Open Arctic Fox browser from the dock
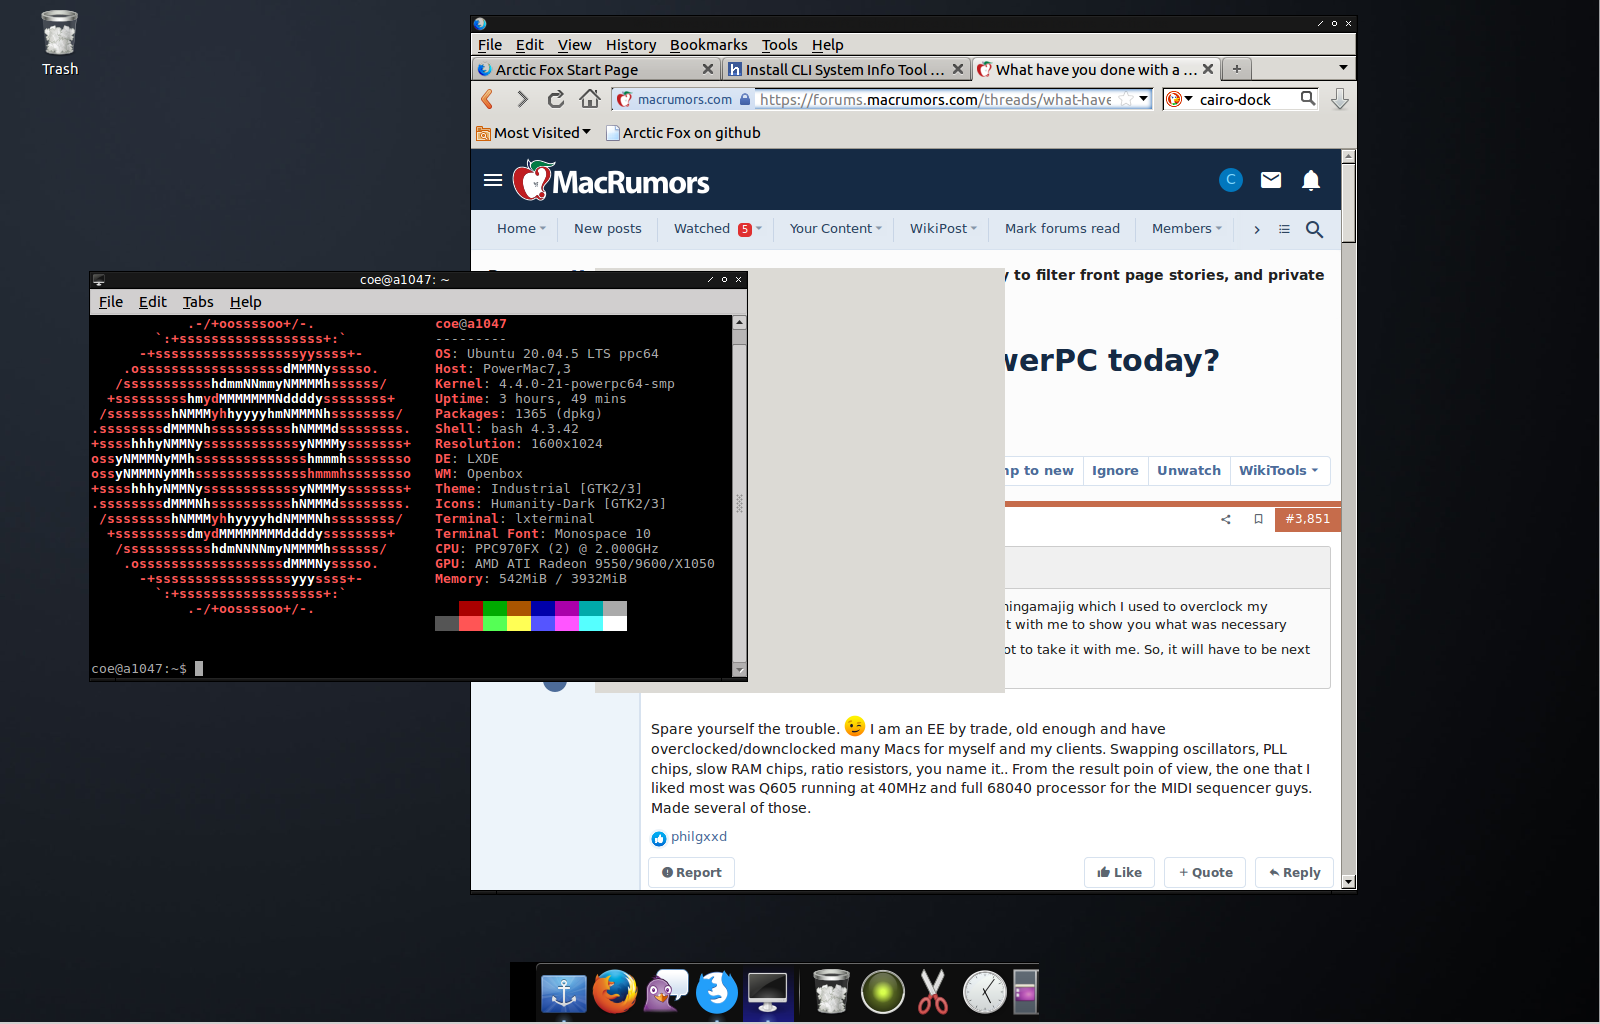Viewport: 1600px width, 1024px height. pyautogui.click(x=717, y=992)
